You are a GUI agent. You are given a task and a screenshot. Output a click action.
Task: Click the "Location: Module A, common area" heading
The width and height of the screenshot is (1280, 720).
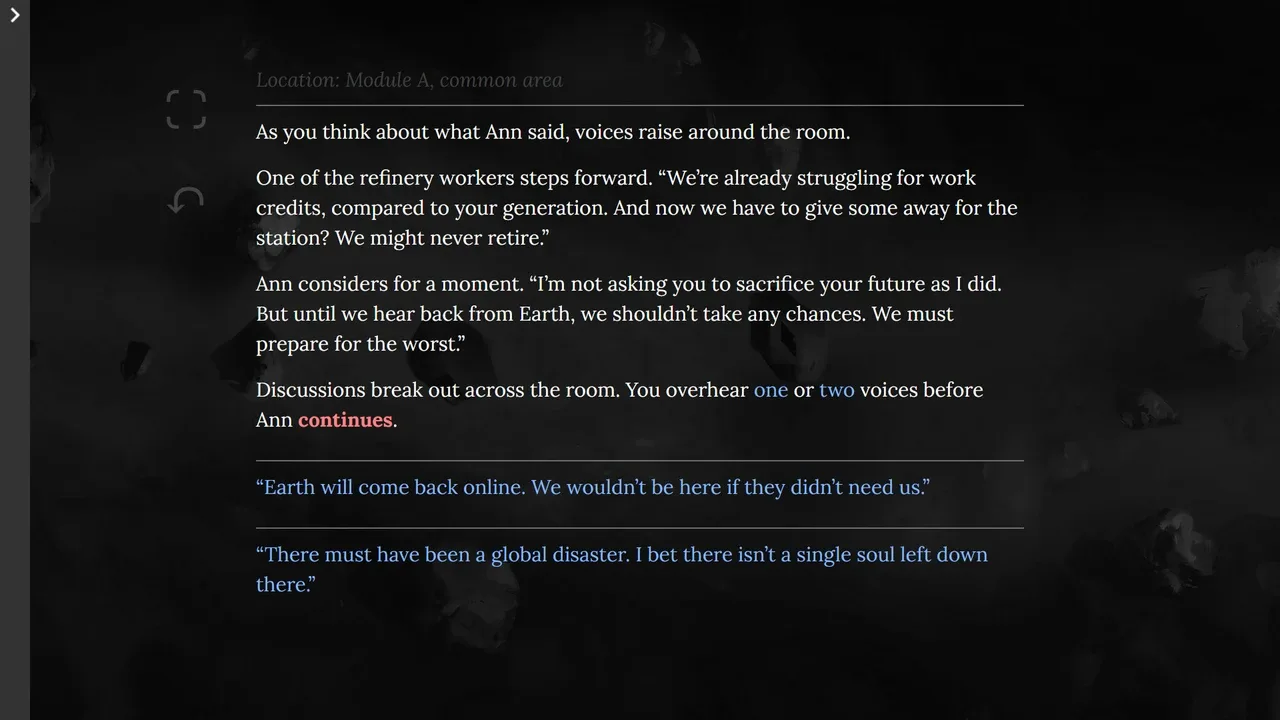(409, 80)
